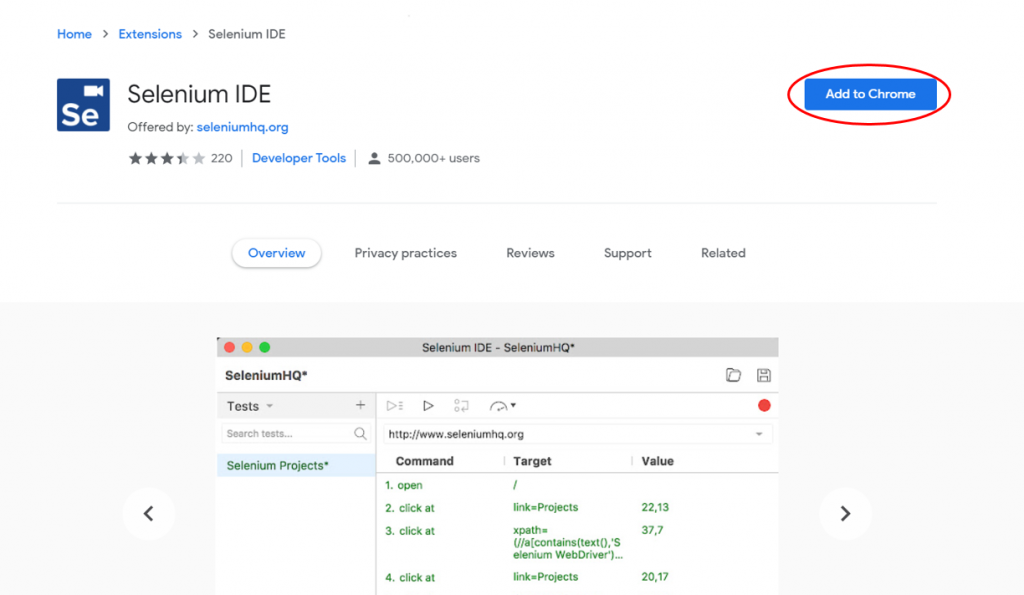
Task: Switch to Privacy practices tab
Action: [406, 253]
